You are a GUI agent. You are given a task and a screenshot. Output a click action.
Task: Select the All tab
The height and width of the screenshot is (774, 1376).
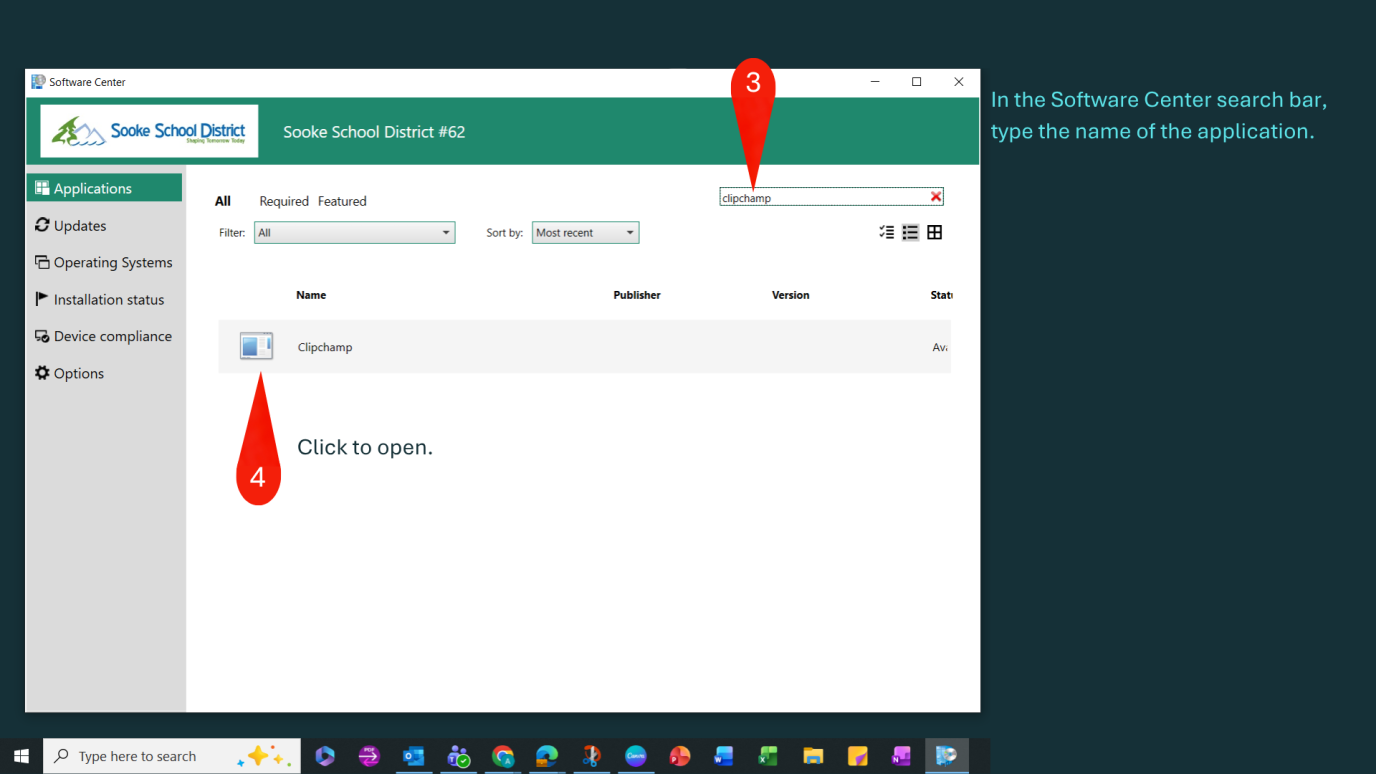[223, 201]
